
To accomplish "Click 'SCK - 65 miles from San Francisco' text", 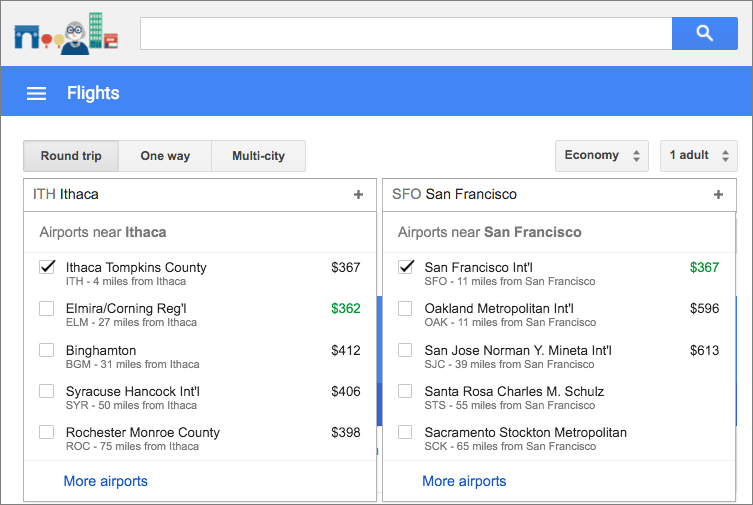I will click(x=510, y=446).
